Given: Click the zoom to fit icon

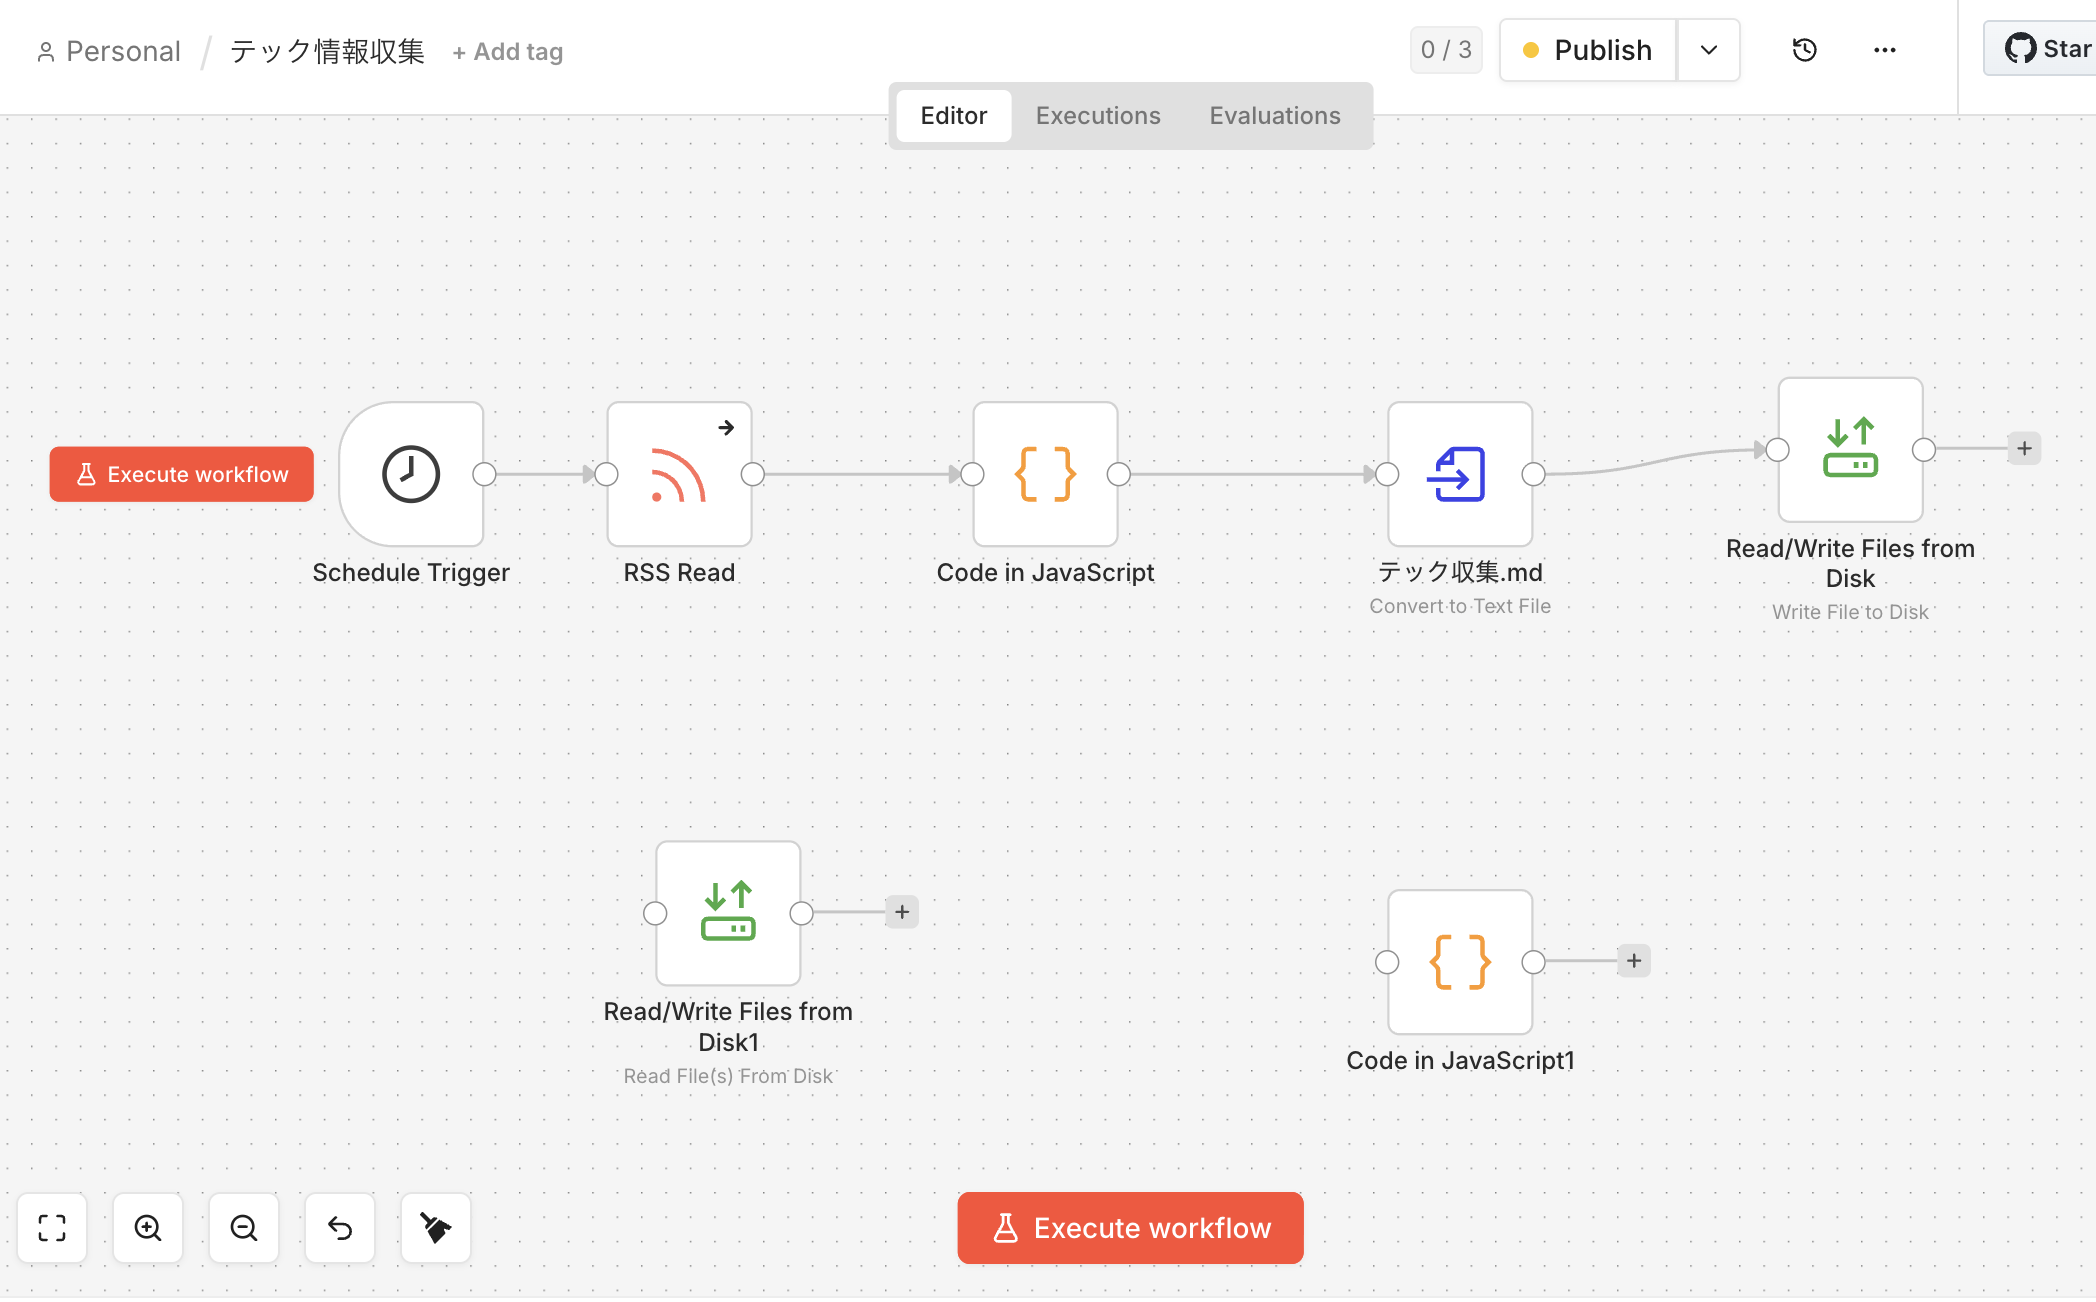Looking at the screenshot, I should coord(52,1227).
